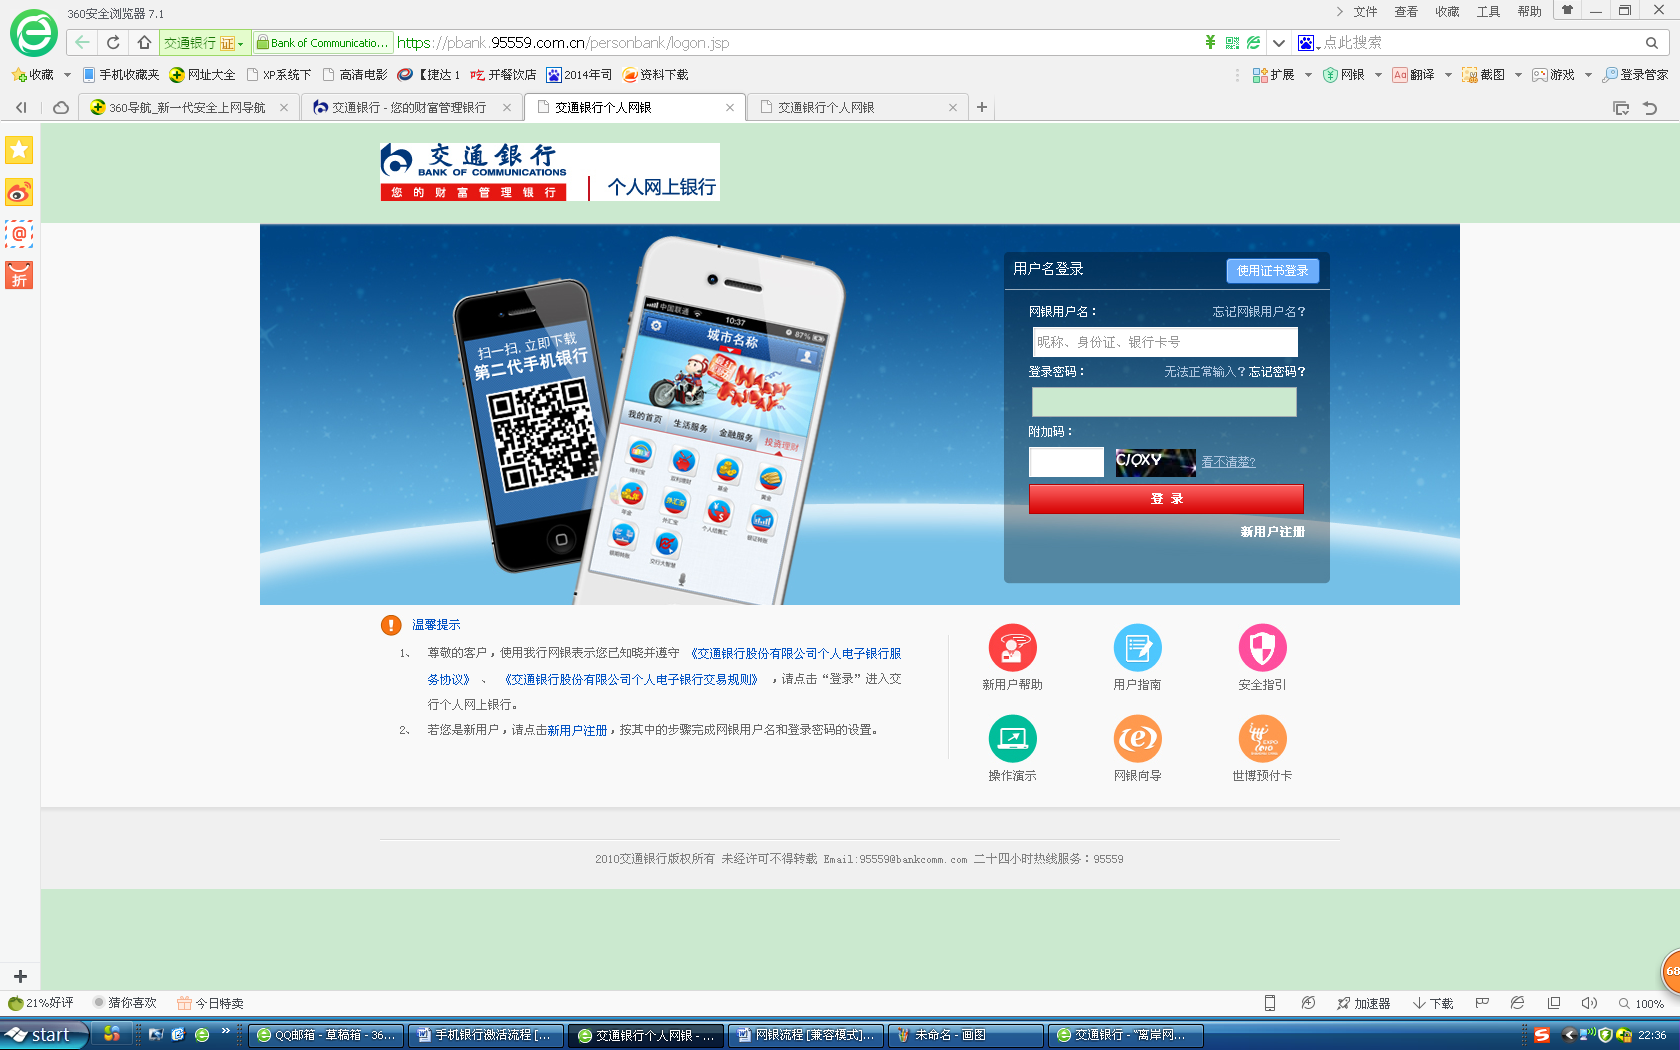Click 看不清楚 captcha refresh link
Viewport: 1680px width, 1050px height.
1228,462
